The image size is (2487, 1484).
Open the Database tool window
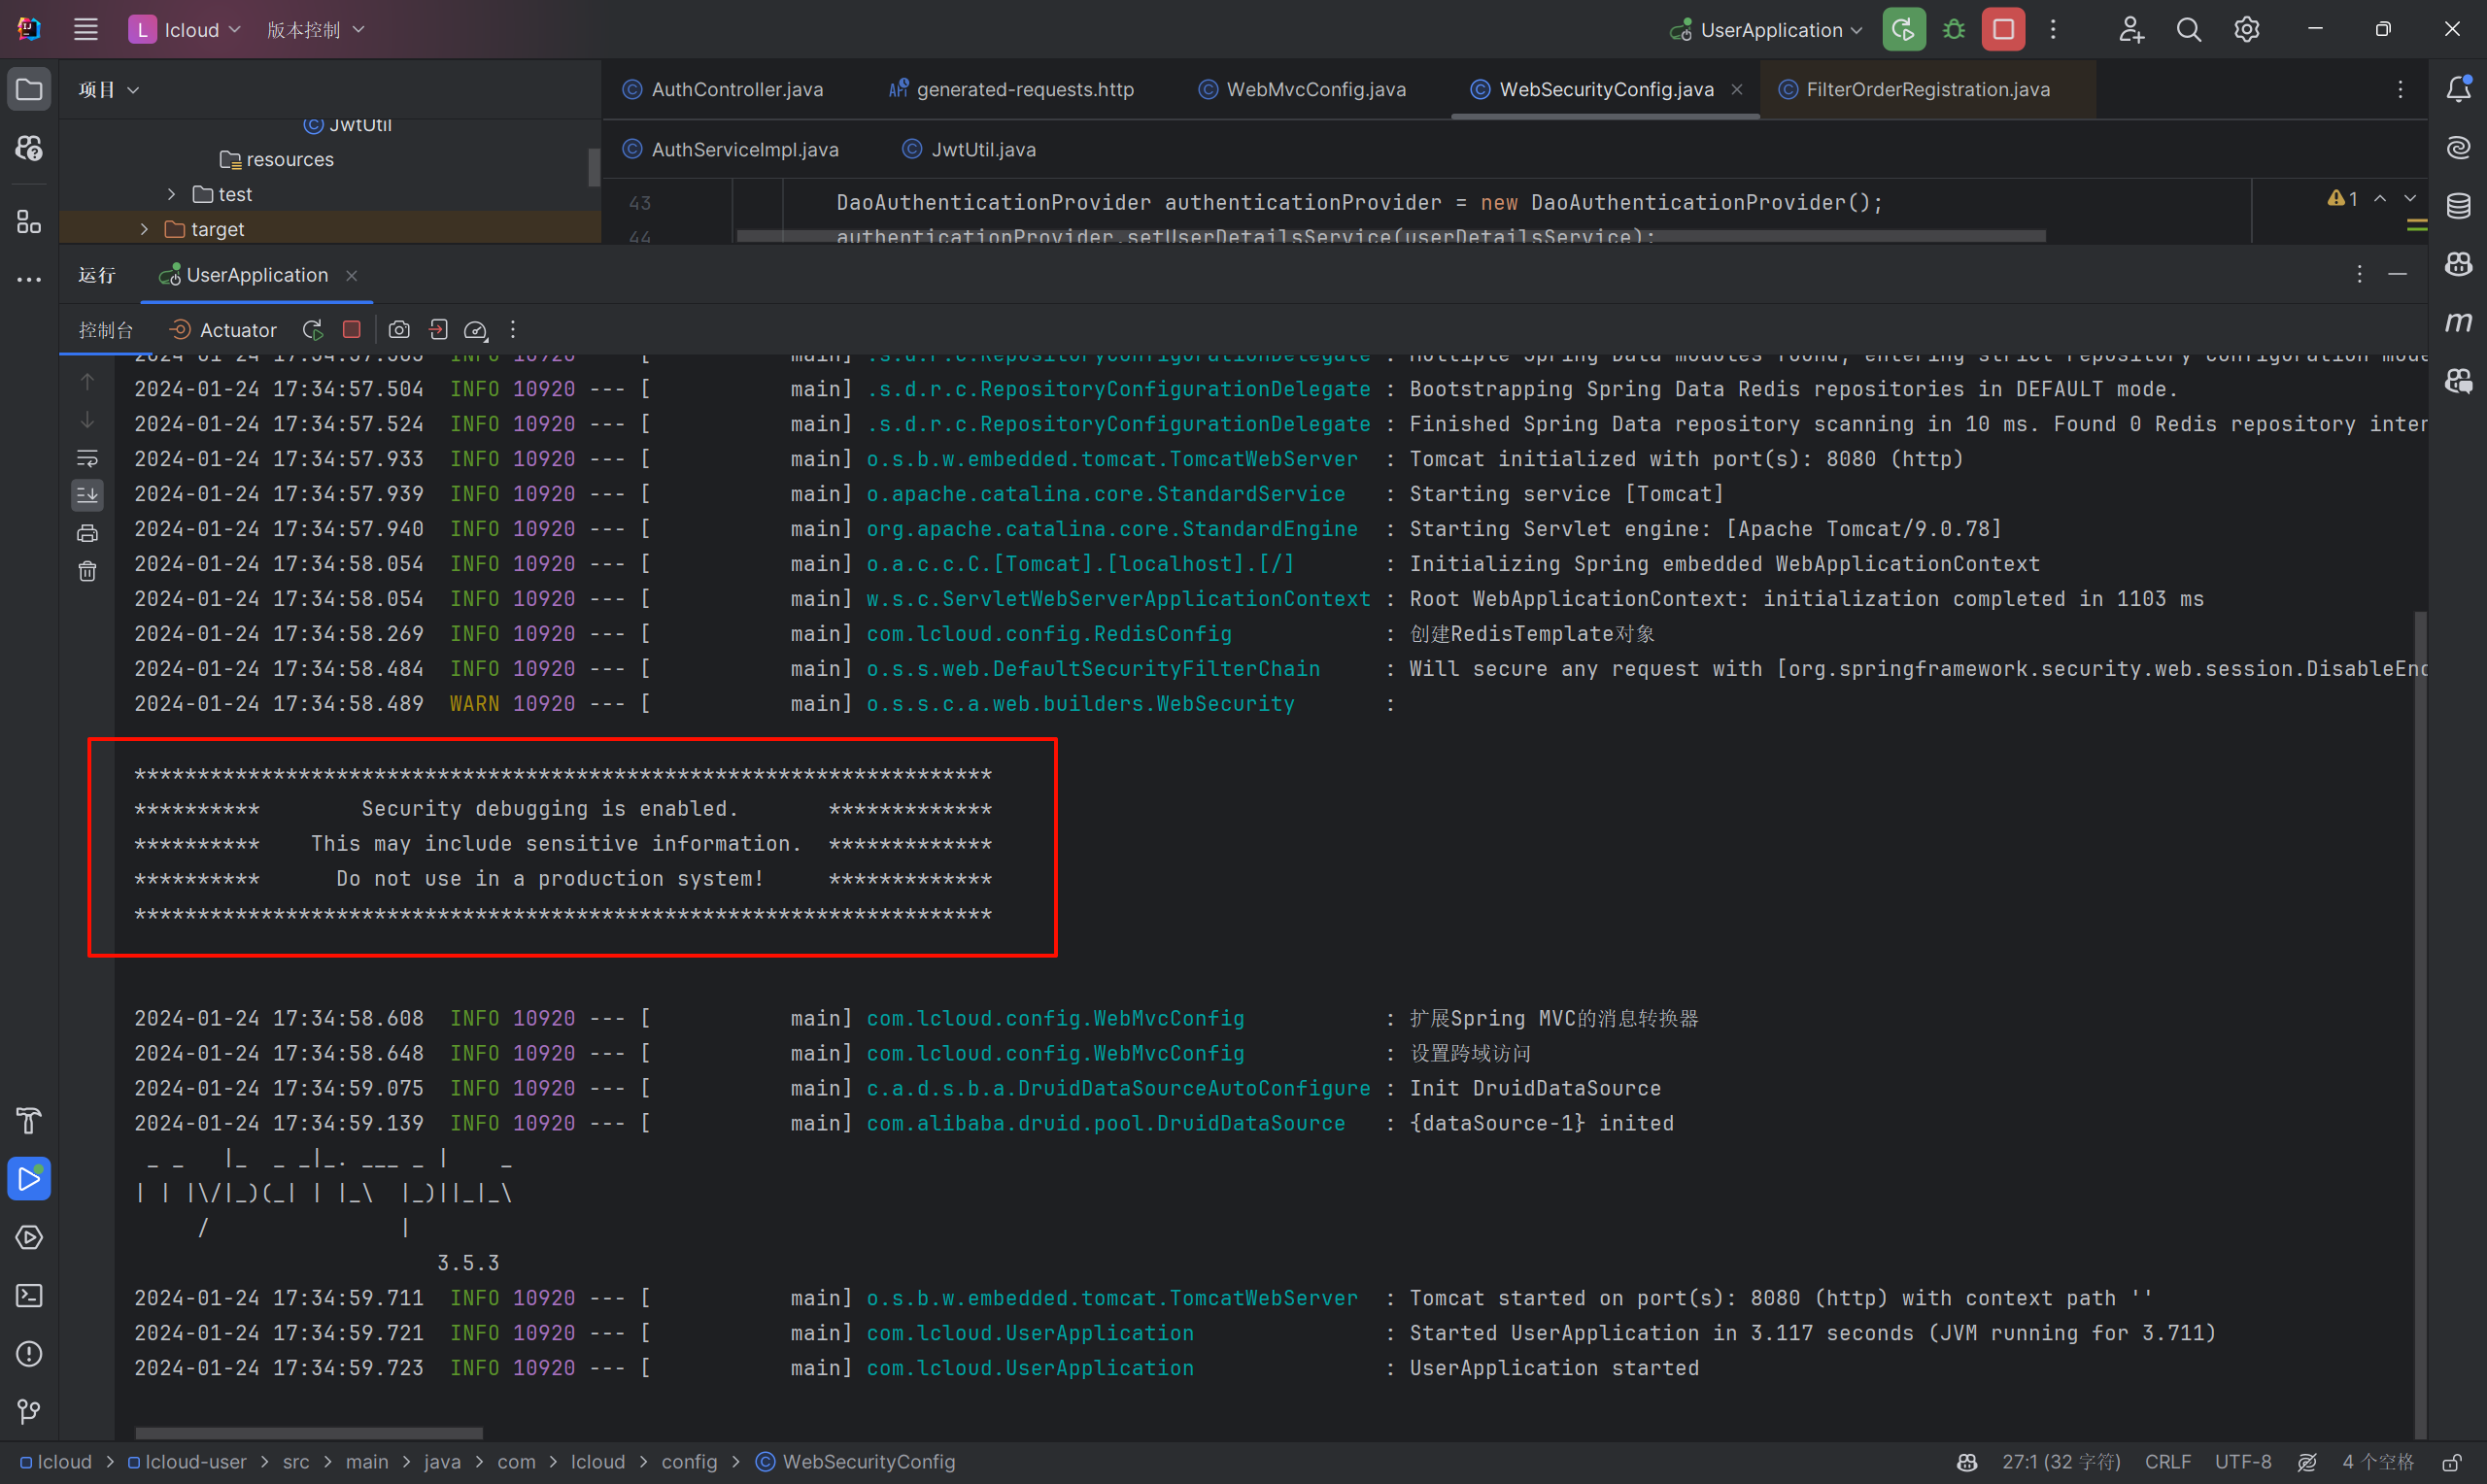(2458, 206)
